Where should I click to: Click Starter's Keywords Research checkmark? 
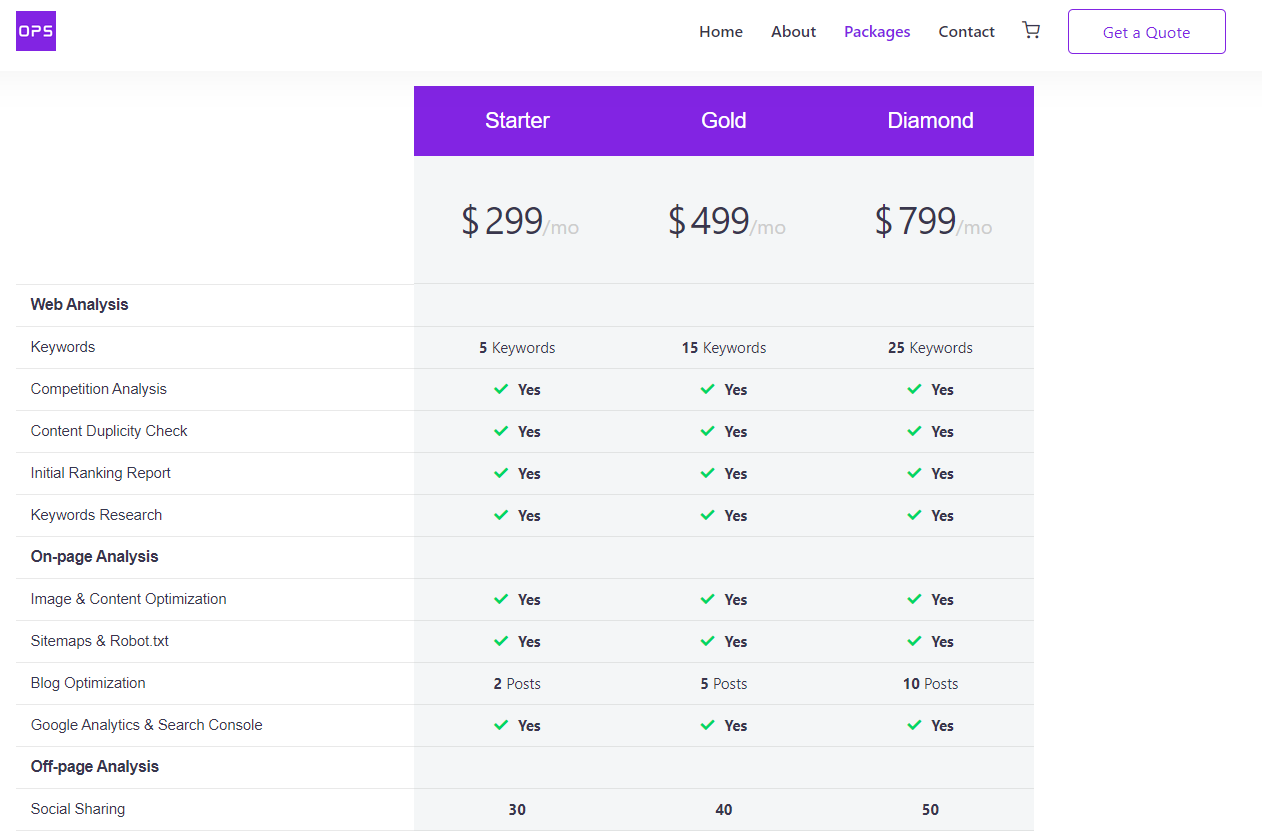pyautogui.click(x=501, y=515)
